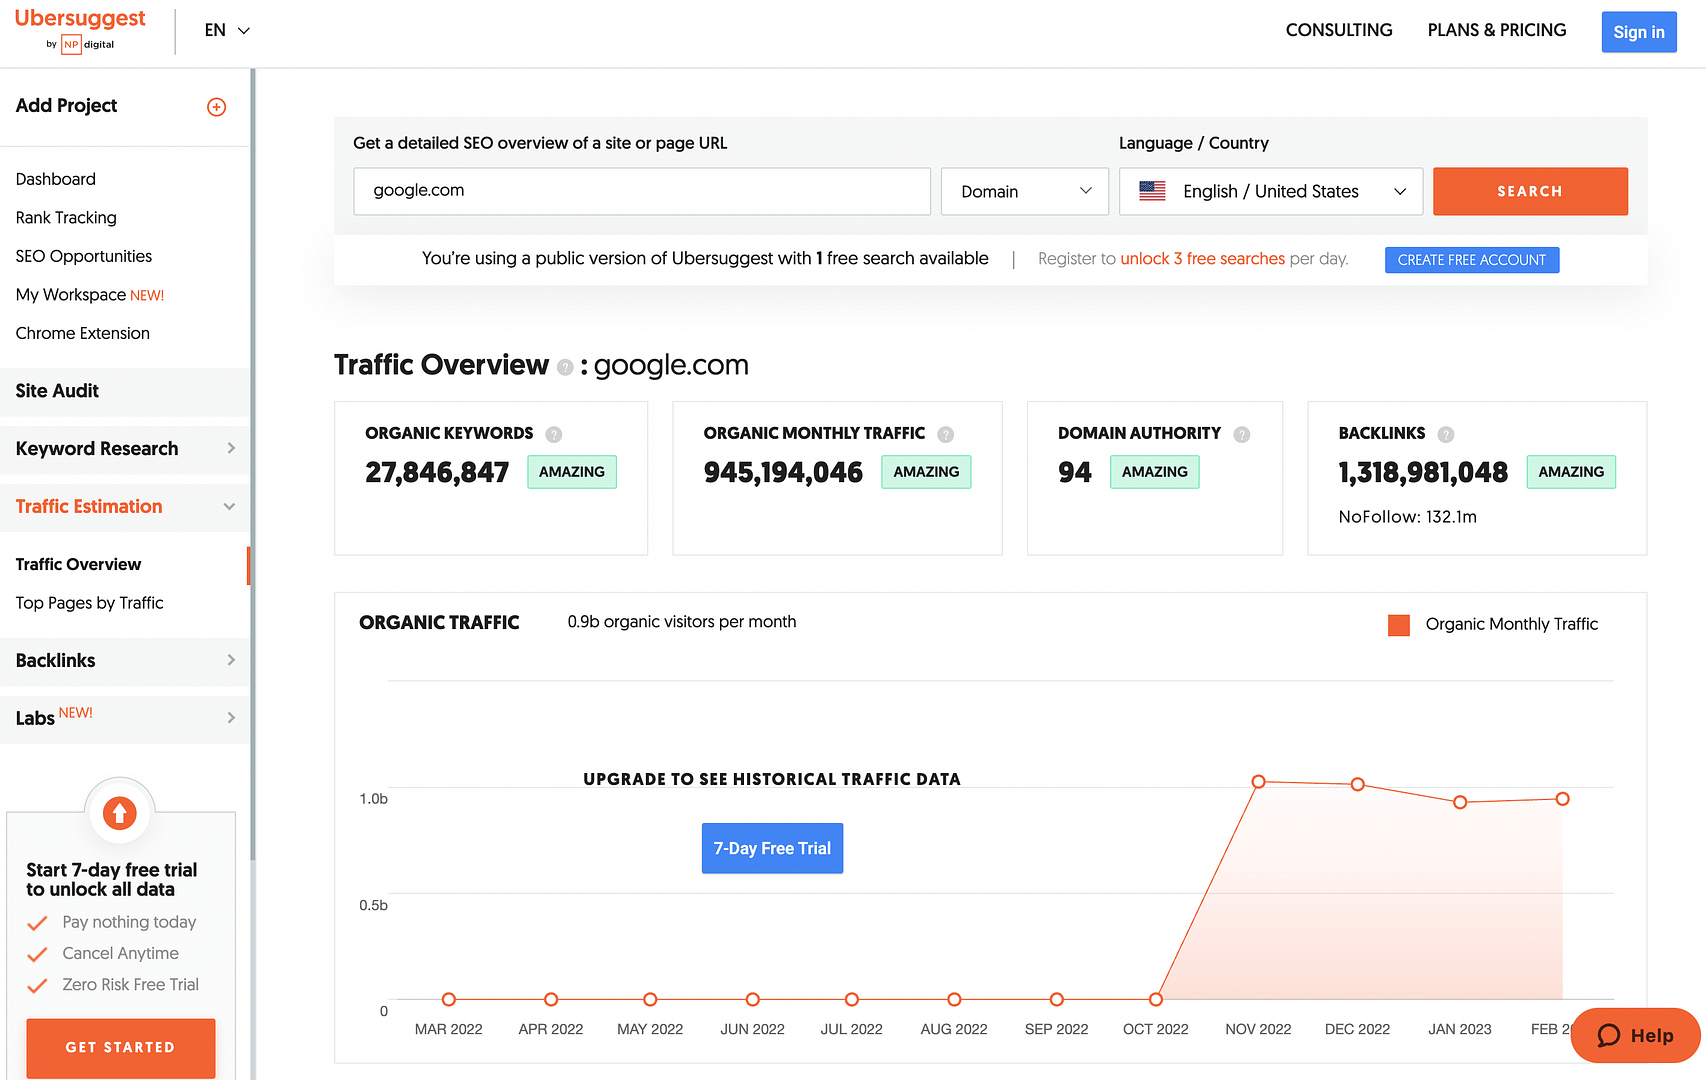Image resolution: width=1706 pixels, height=1080 pixels.
Task: Click the unlock 3 free searches link
Action: (1202, 258)
